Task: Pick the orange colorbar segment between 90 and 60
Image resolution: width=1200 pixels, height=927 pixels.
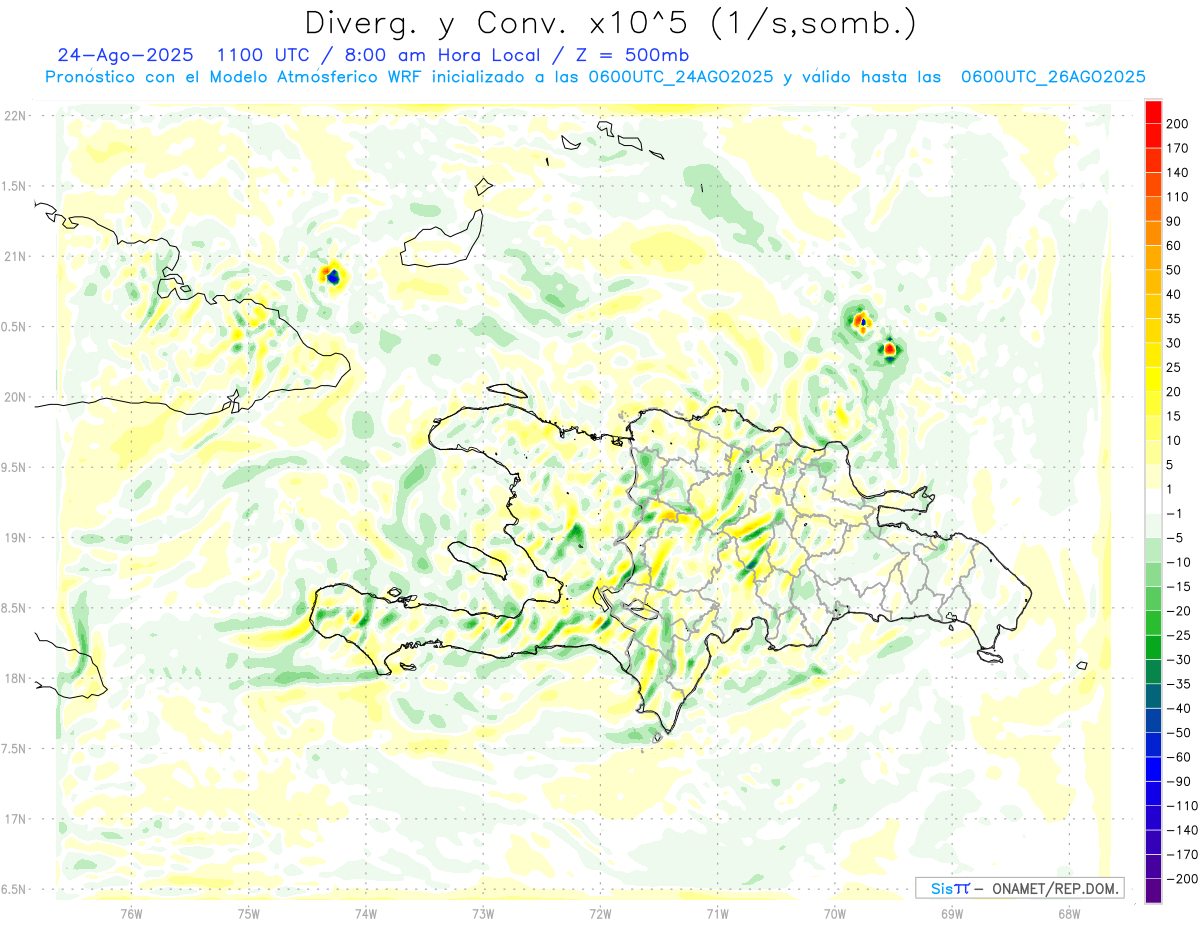Action: pos(1153,234)
